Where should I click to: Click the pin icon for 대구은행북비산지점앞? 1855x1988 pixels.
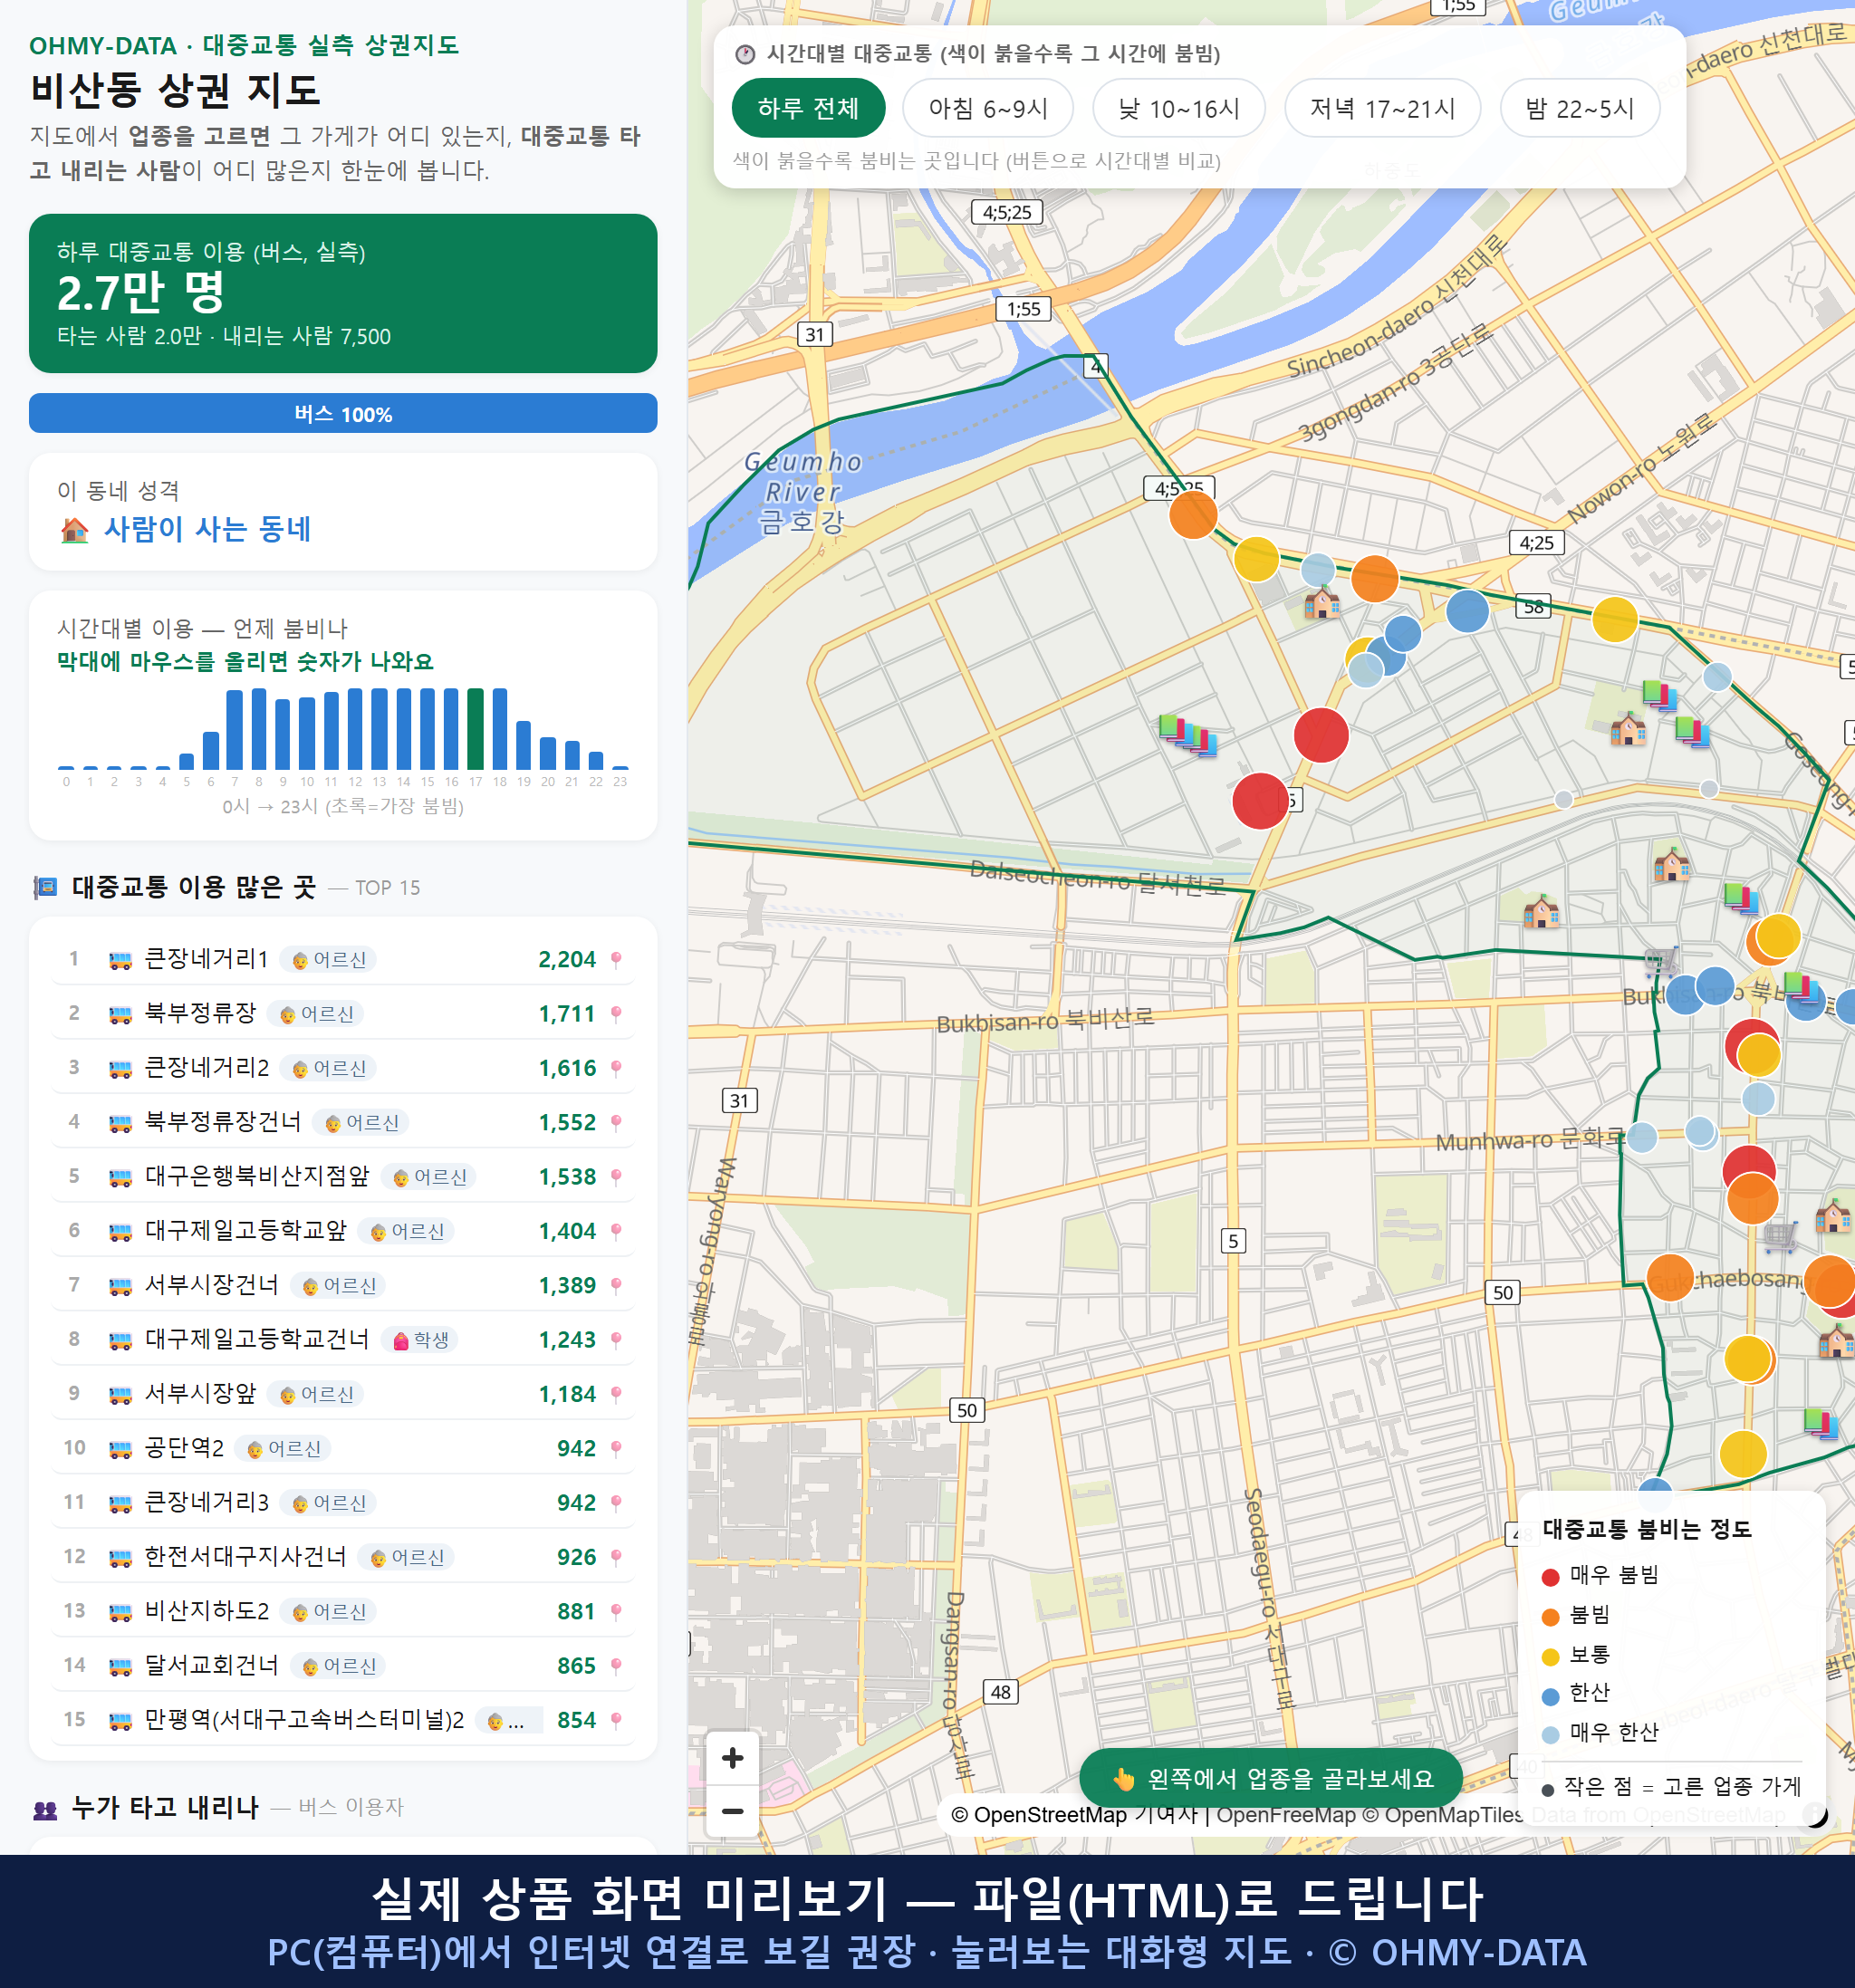click(x=616, y=1177)
